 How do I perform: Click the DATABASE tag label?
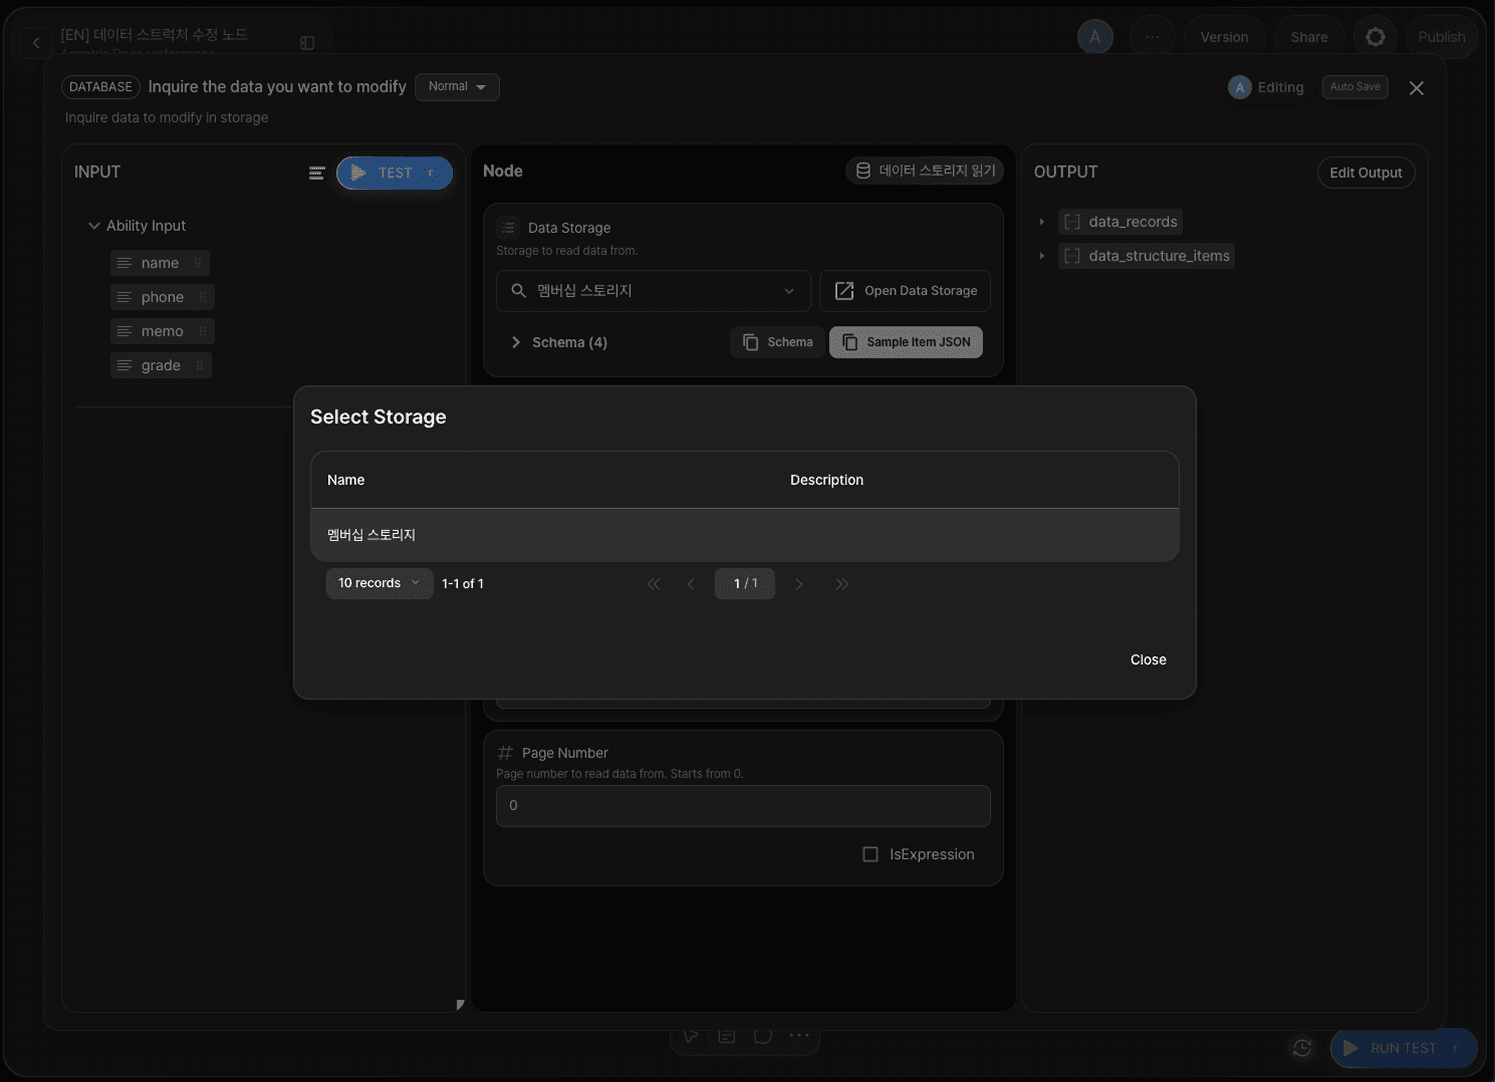click(x=101, y=87)
